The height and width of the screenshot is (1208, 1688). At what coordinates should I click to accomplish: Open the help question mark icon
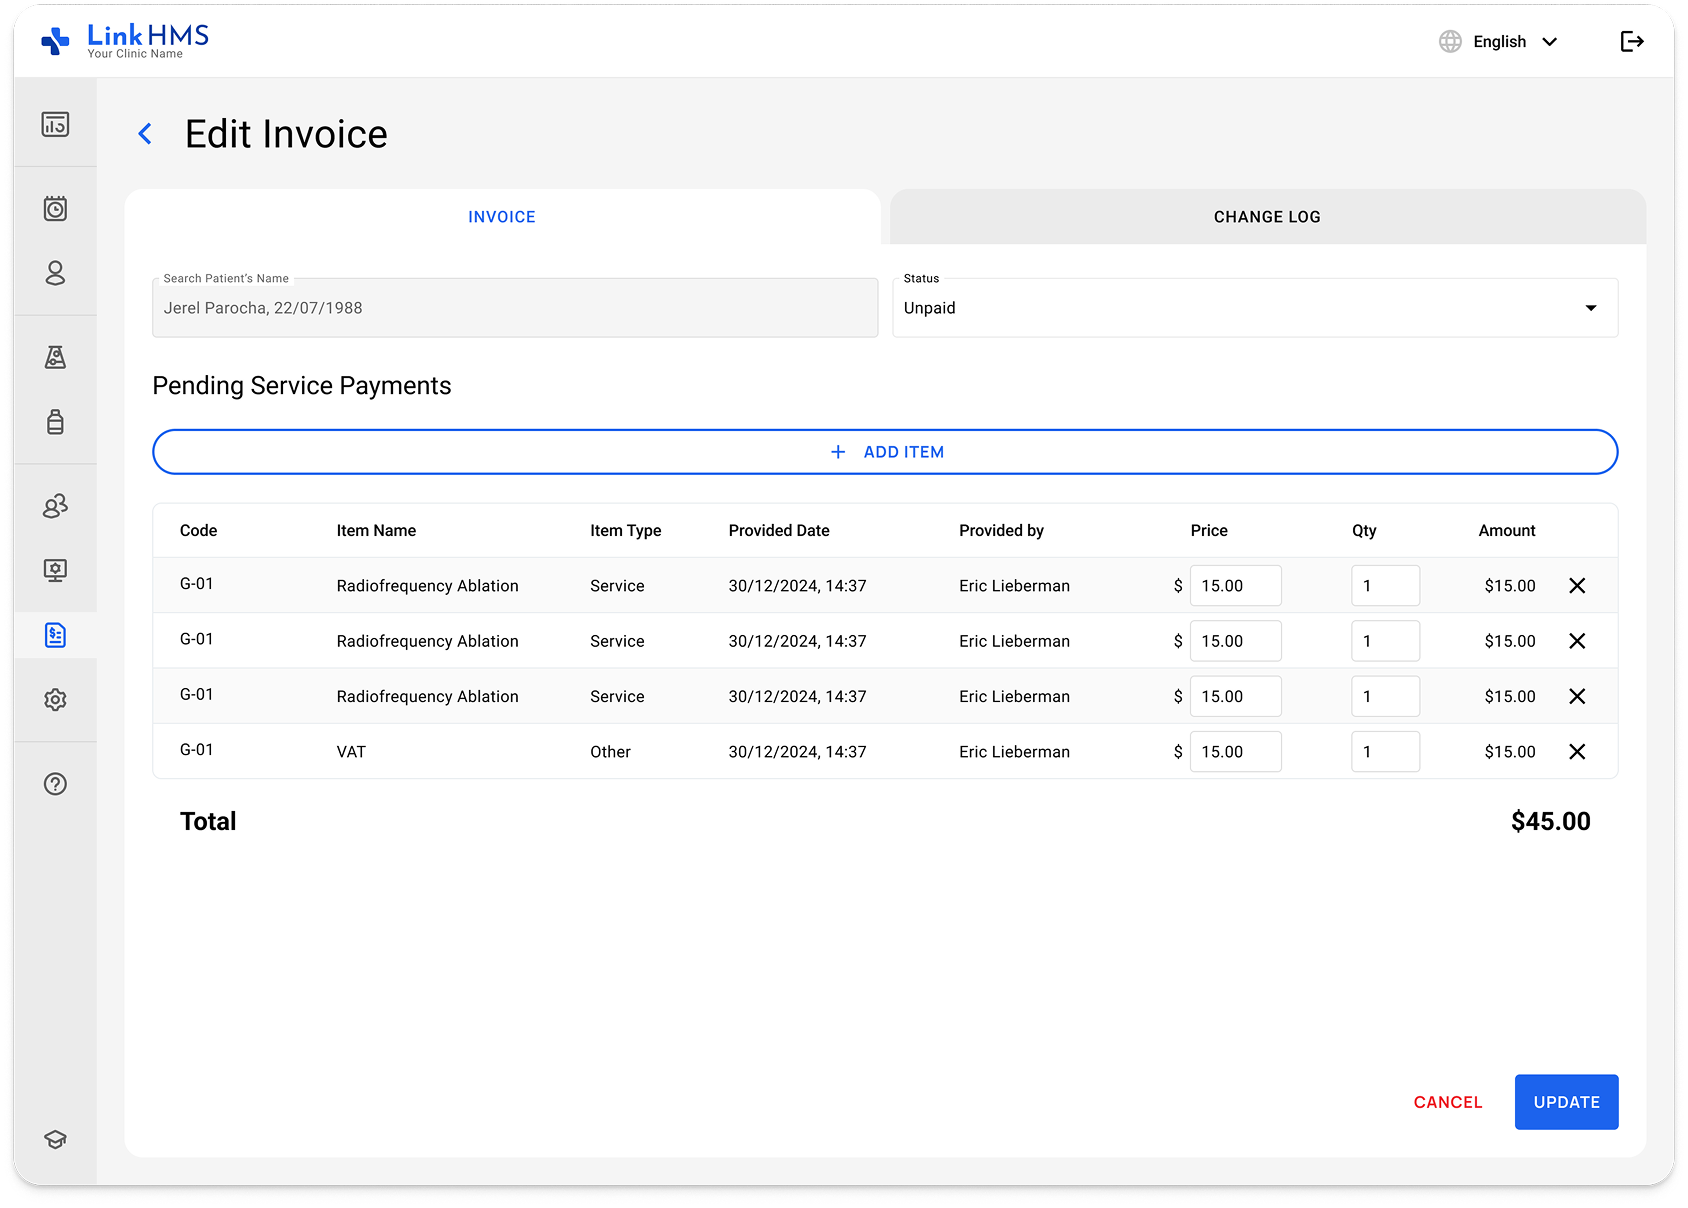click(55, 784)
